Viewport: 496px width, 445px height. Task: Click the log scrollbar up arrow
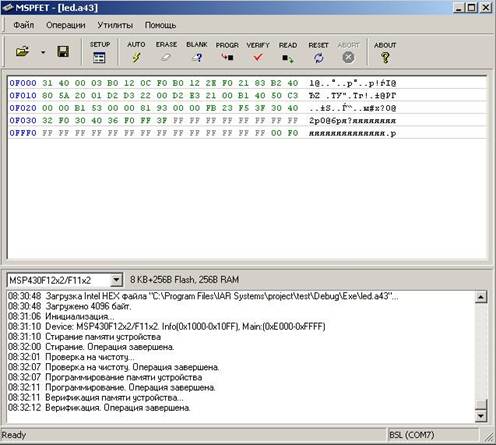coord(481,297)
